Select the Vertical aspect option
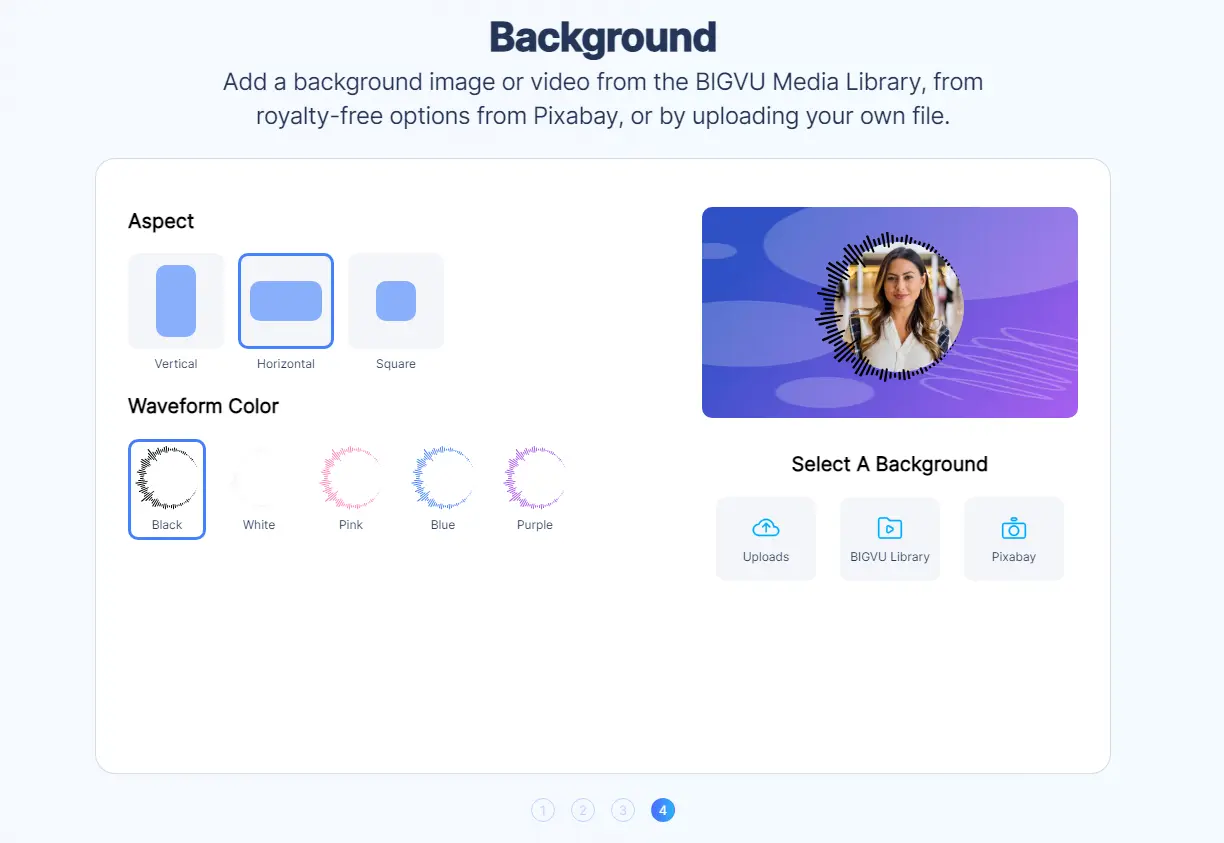Screen dimensions: 1224x843 click(176, 301)
